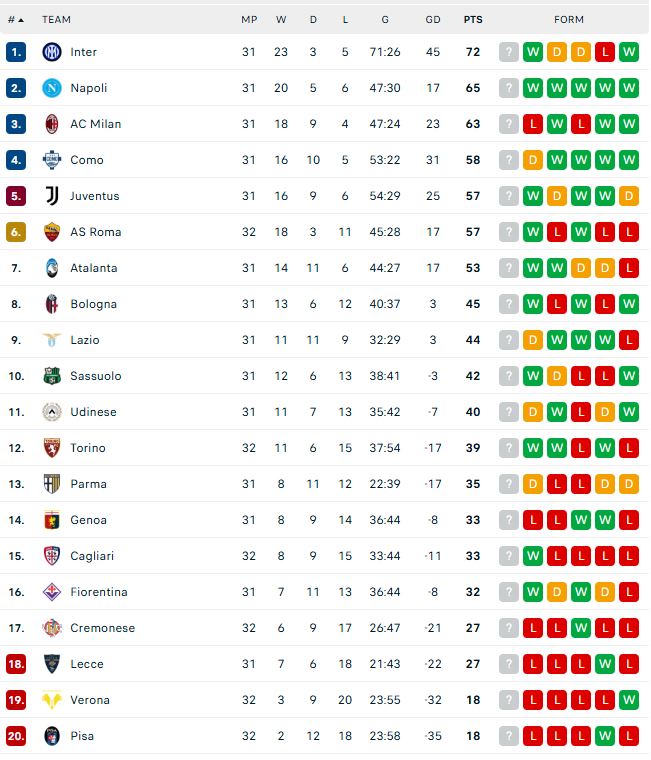Click the Inter club crest icon
The height and width of the screenshot is (760, 651).
(x=52, y=52)
